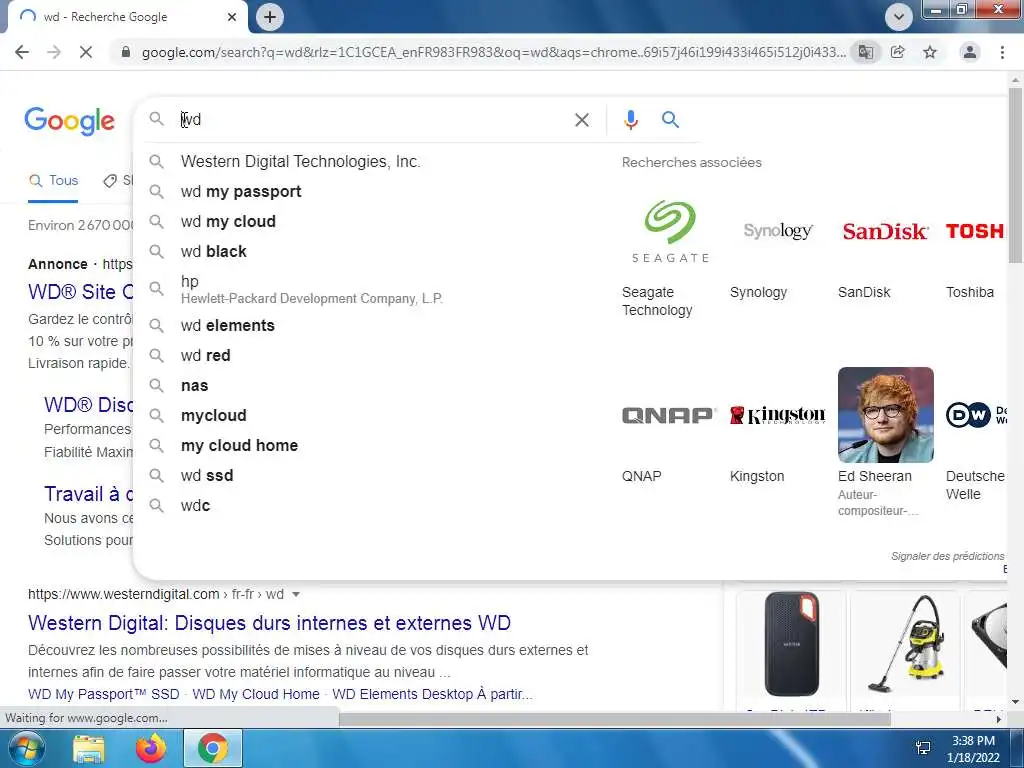
Task: Click the address bar URL text
Action: click(x=494, y=52)
